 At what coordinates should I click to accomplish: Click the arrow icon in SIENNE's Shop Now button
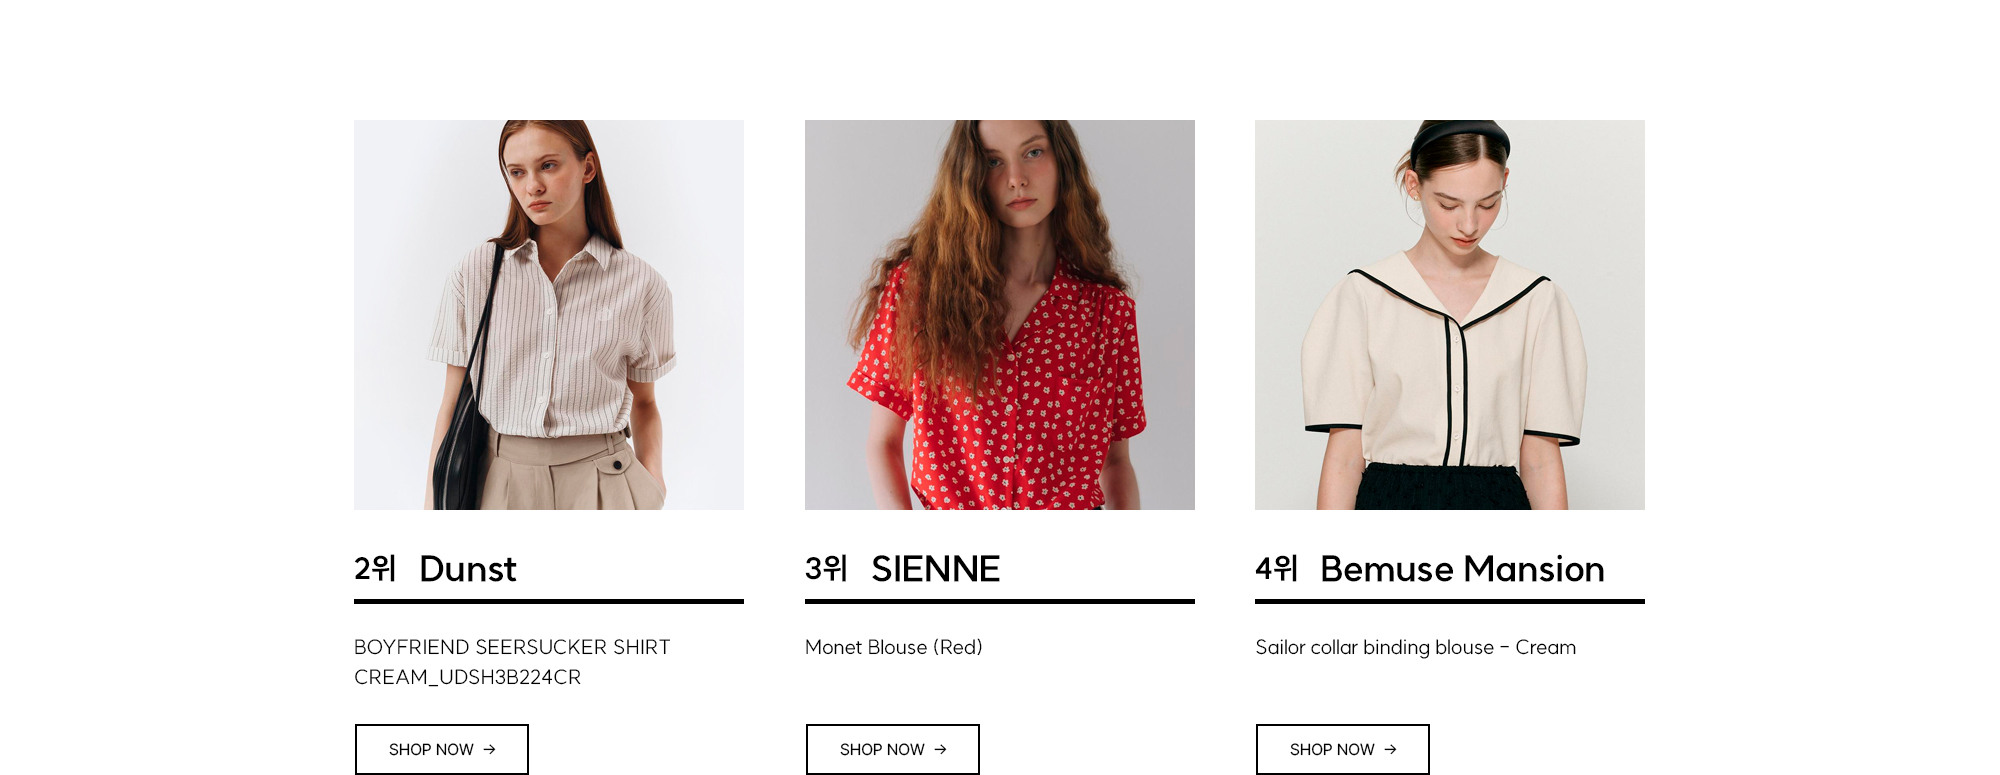point(940,749)
